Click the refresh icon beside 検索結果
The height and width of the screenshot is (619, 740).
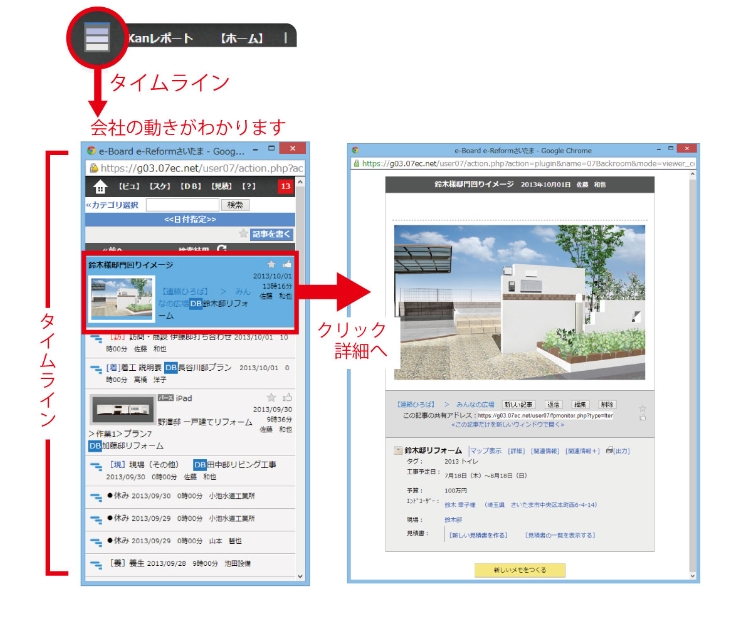pos(221,248)
